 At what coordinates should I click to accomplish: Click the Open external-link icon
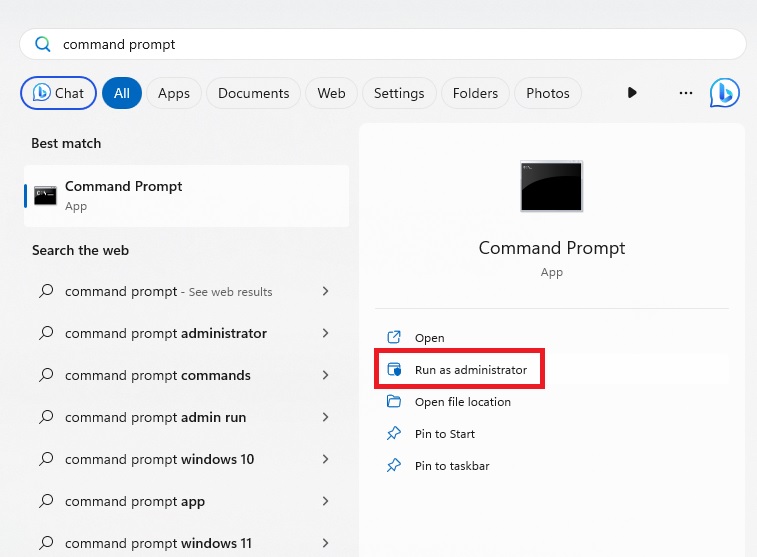pos(394,337)
